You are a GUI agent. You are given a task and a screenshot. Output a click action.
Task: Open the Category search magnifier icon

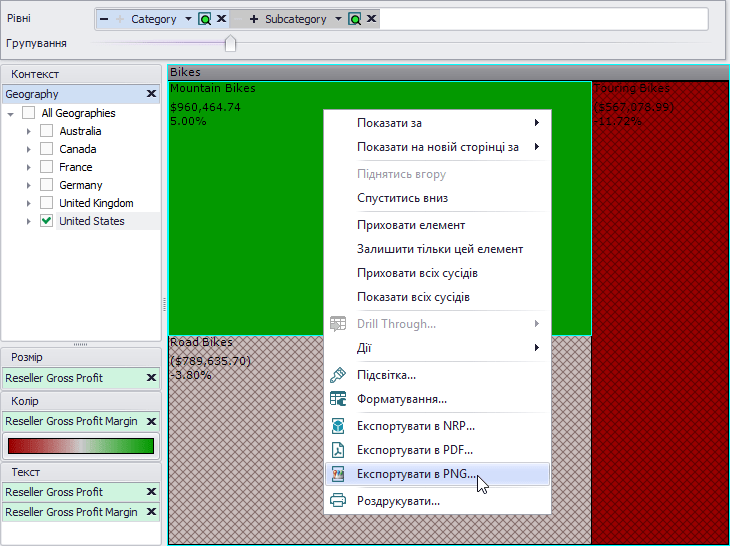coord(204,19)
